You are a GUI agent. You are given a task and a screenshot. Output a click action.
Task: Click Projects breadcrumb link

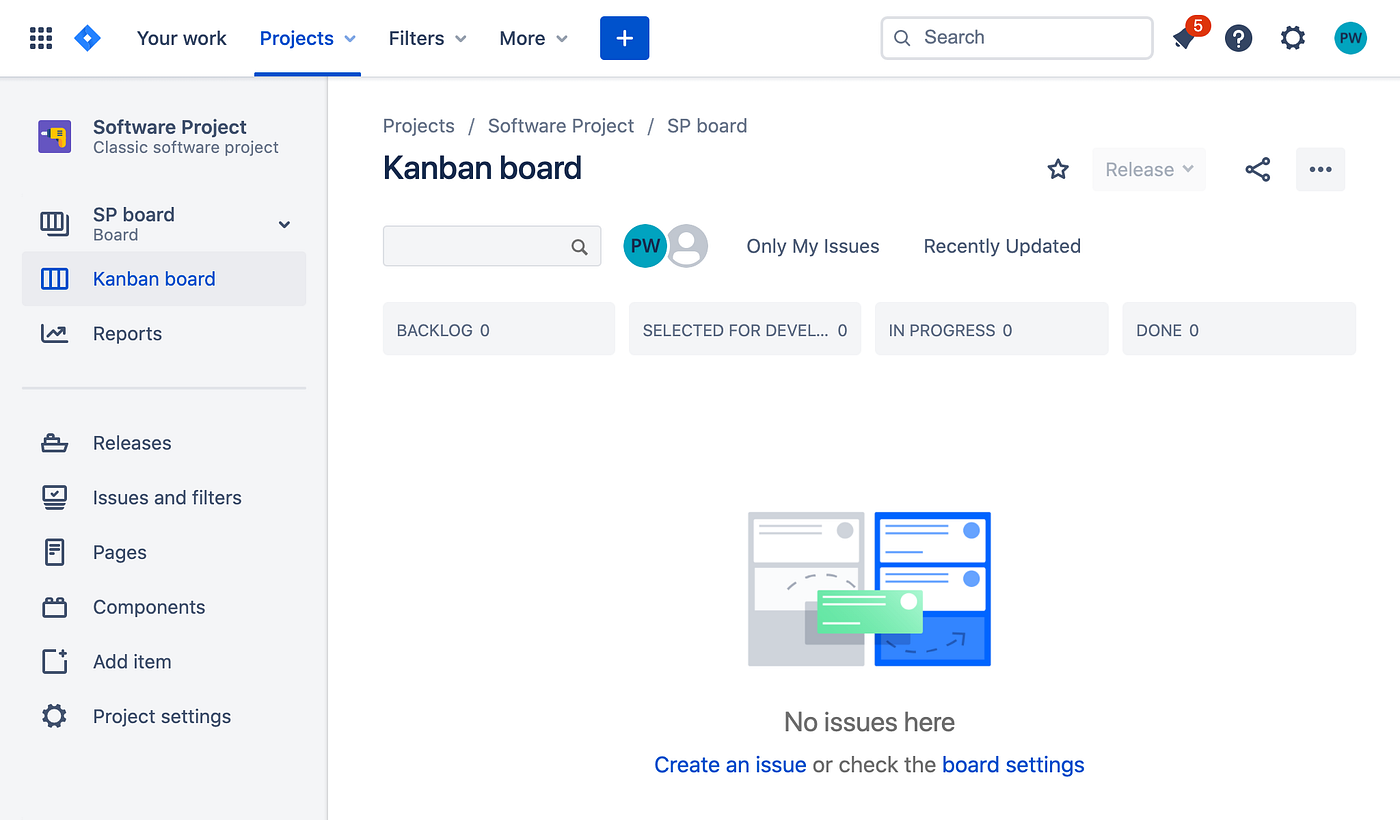tap(419, 126)
